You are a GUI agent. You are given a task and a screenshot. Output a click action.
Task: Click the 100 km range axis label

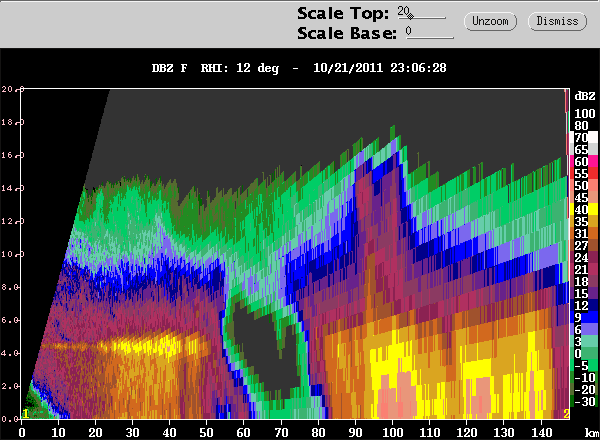393,433
